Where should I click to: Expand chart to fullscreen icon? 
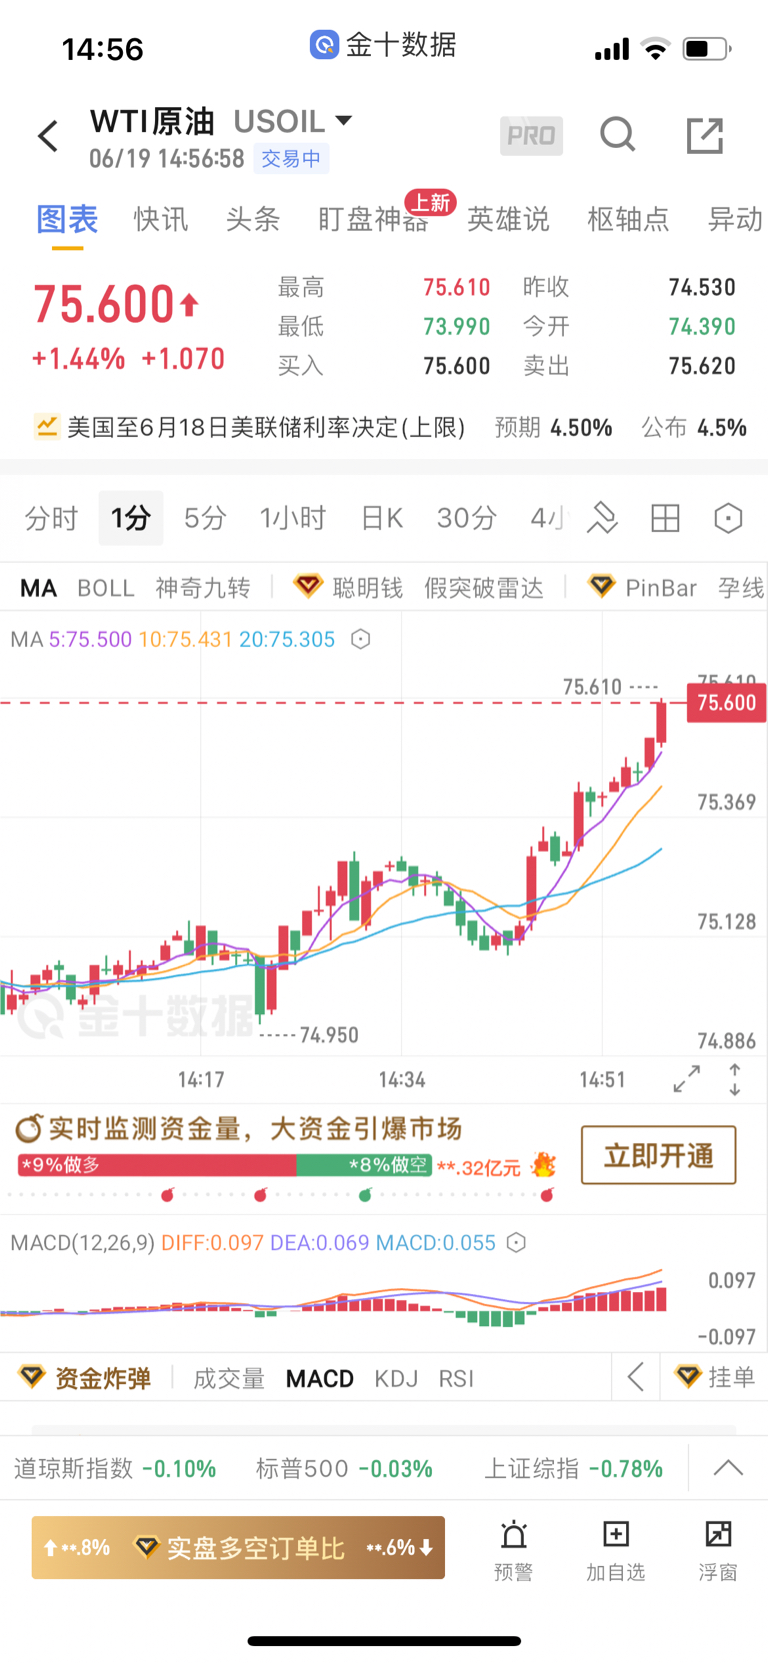tap(687, 1079)
